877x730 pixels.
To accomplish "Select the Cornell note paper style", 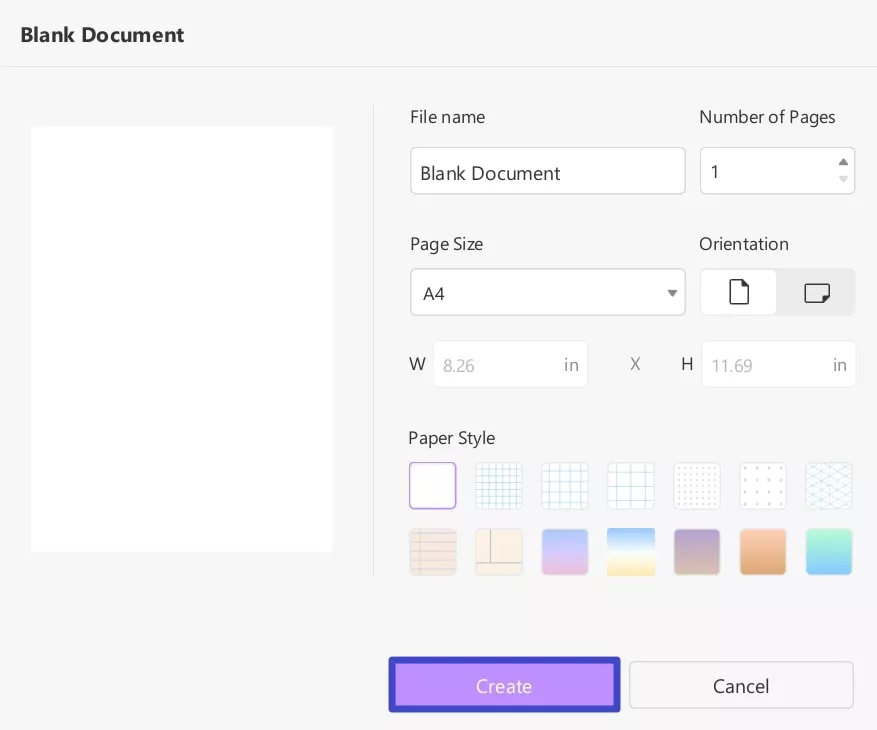I will pyautogui.click(x=499, y=551).
